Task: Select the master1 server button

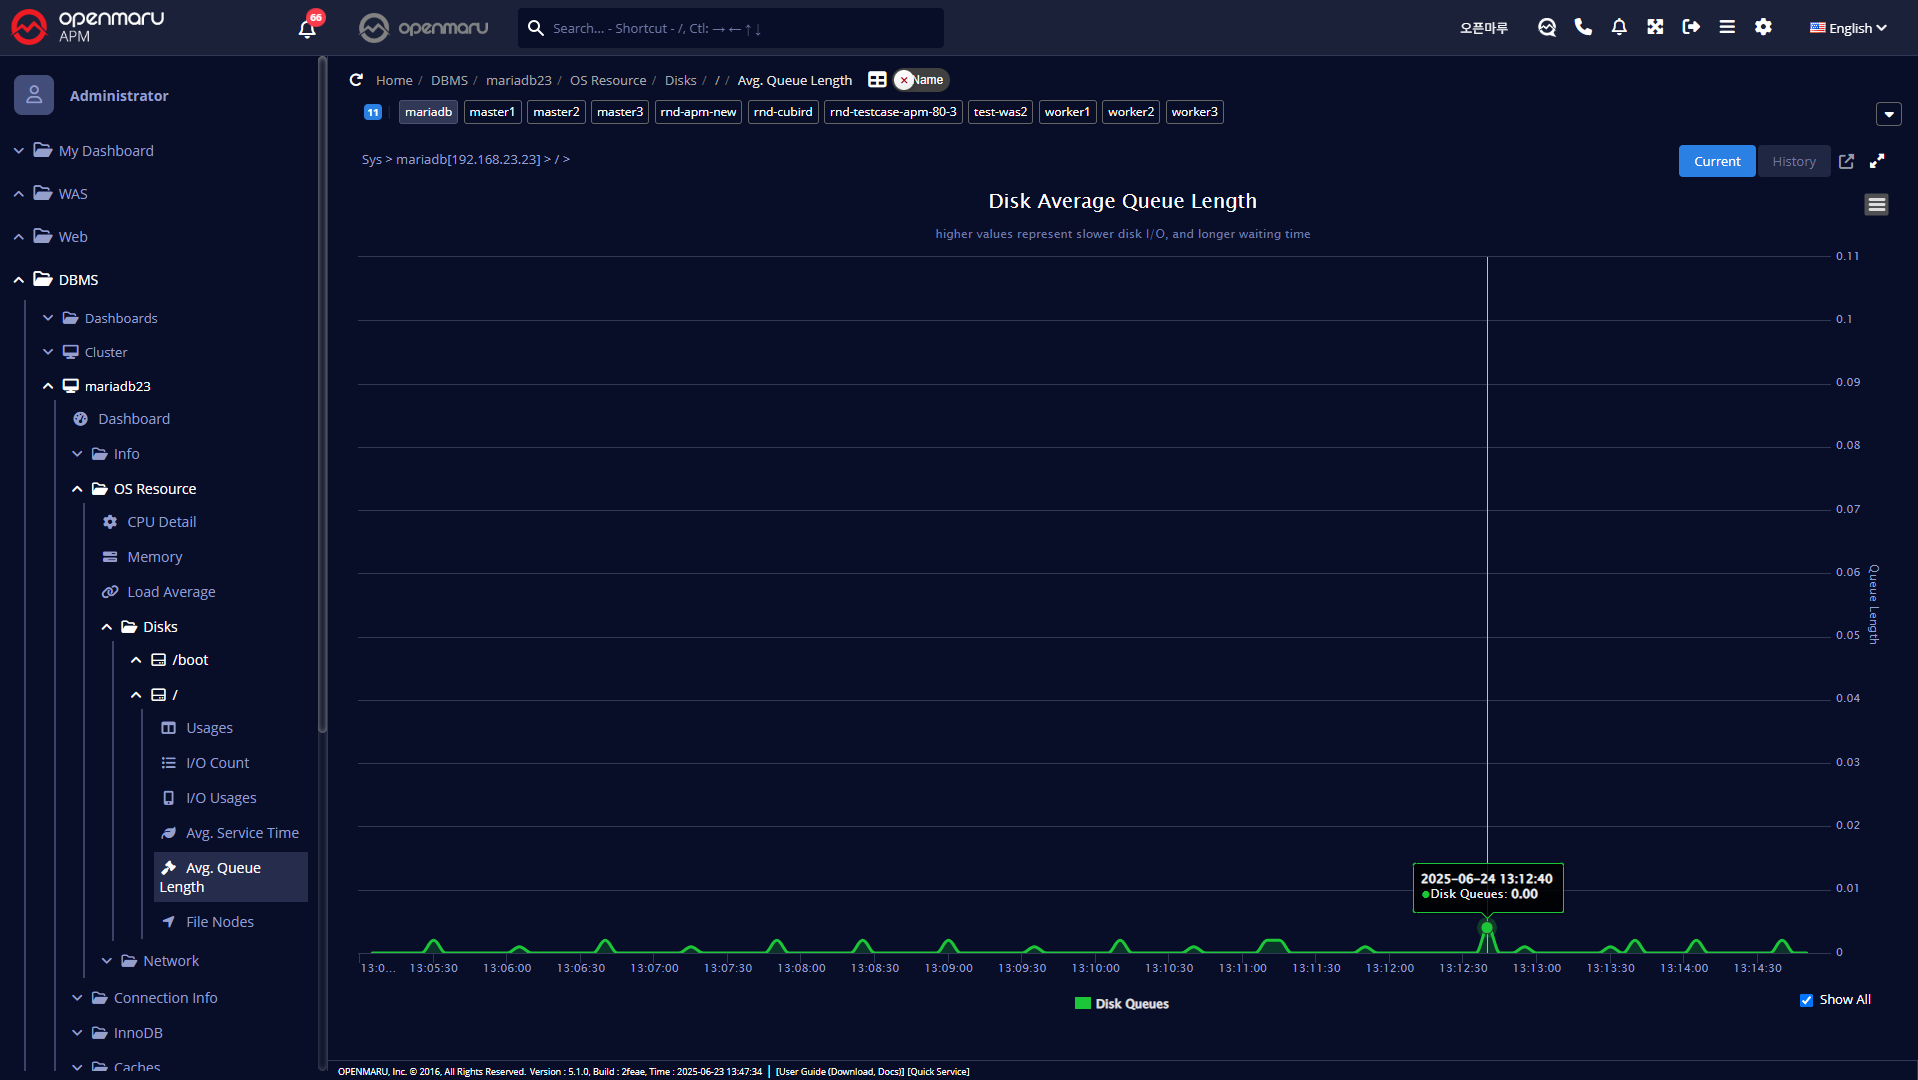Action: (492, 112)
